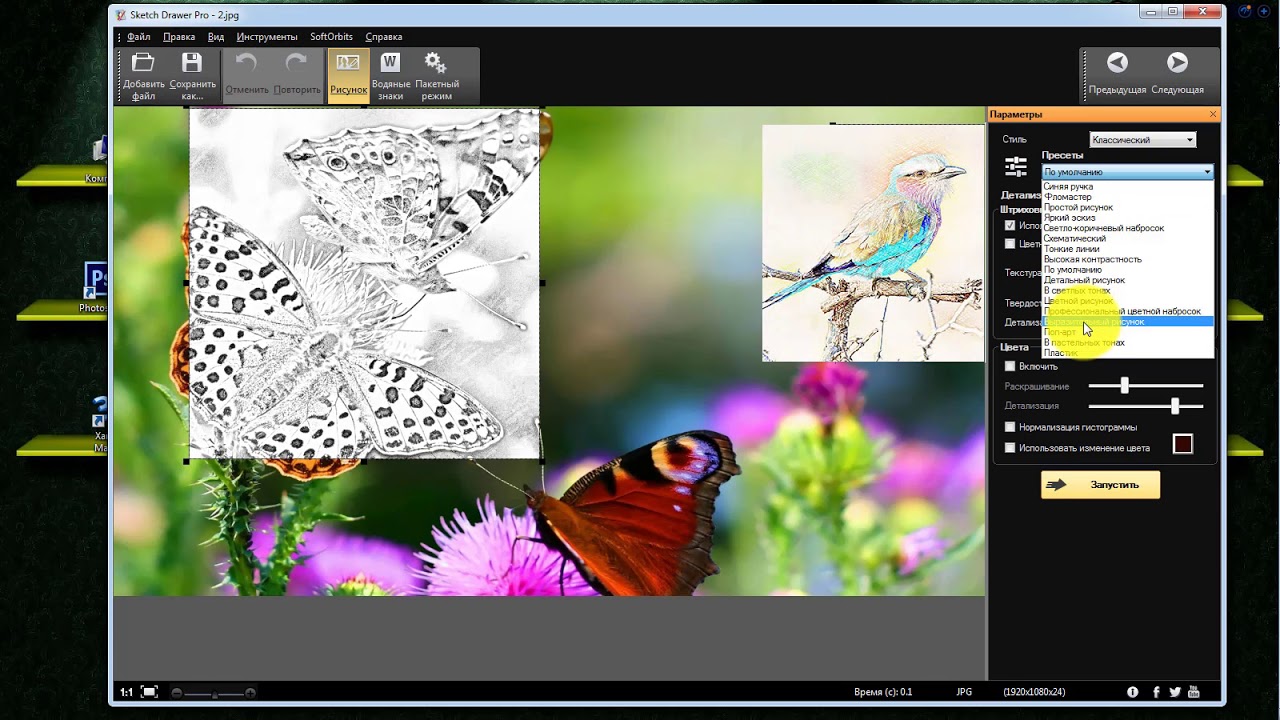Click the Twitter icon in status bar

click(x=1175, y=692)
